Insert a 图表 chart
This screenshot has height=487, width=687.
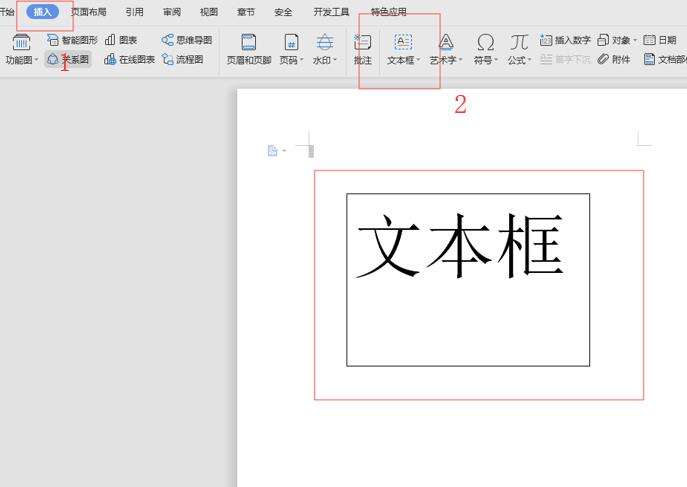(x=121, y=40)
